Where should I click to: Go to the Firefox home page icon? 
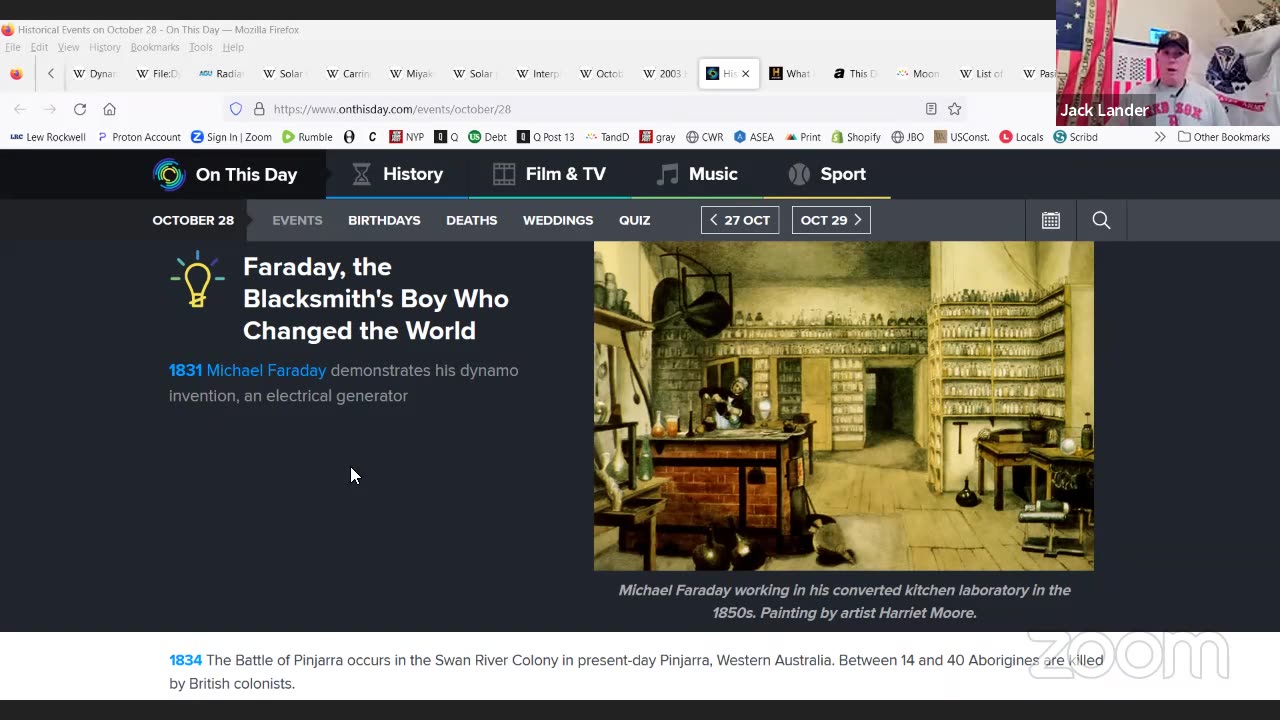[110, 109]
